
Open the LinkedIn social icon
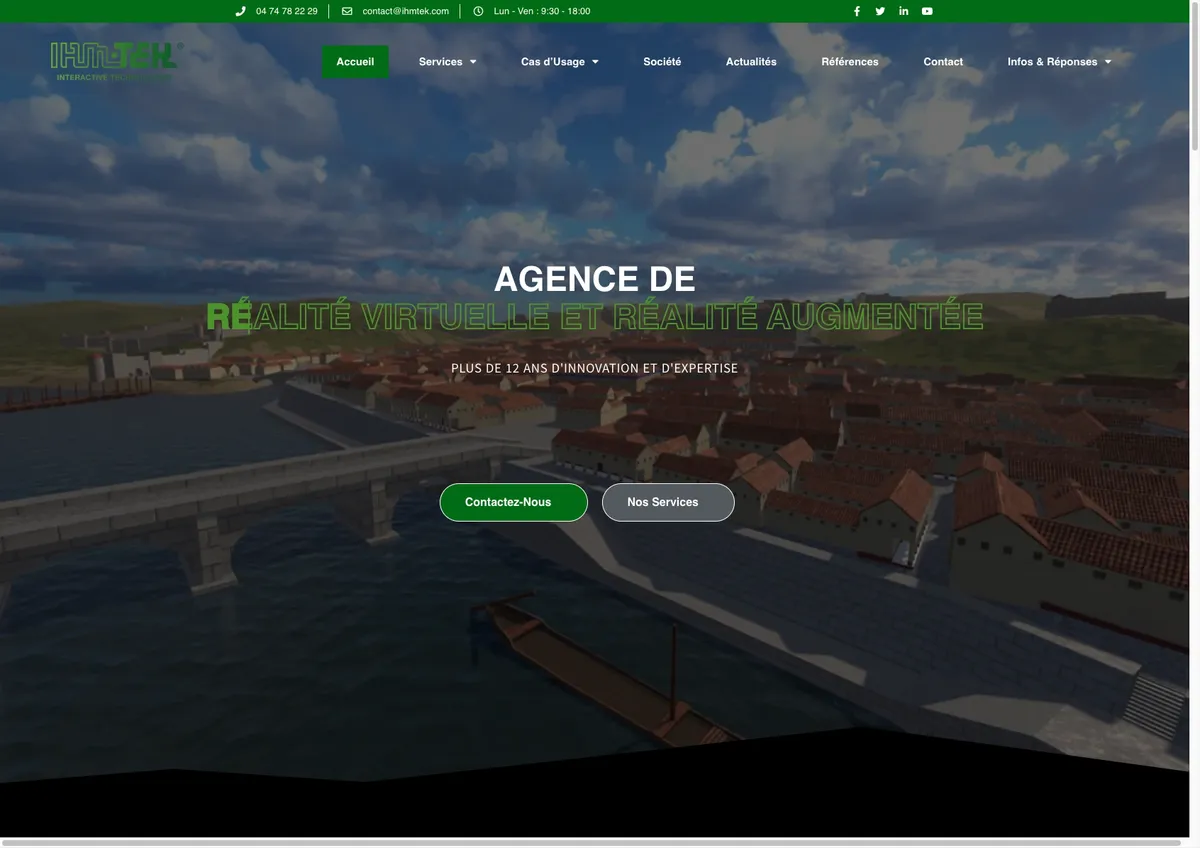904,11
